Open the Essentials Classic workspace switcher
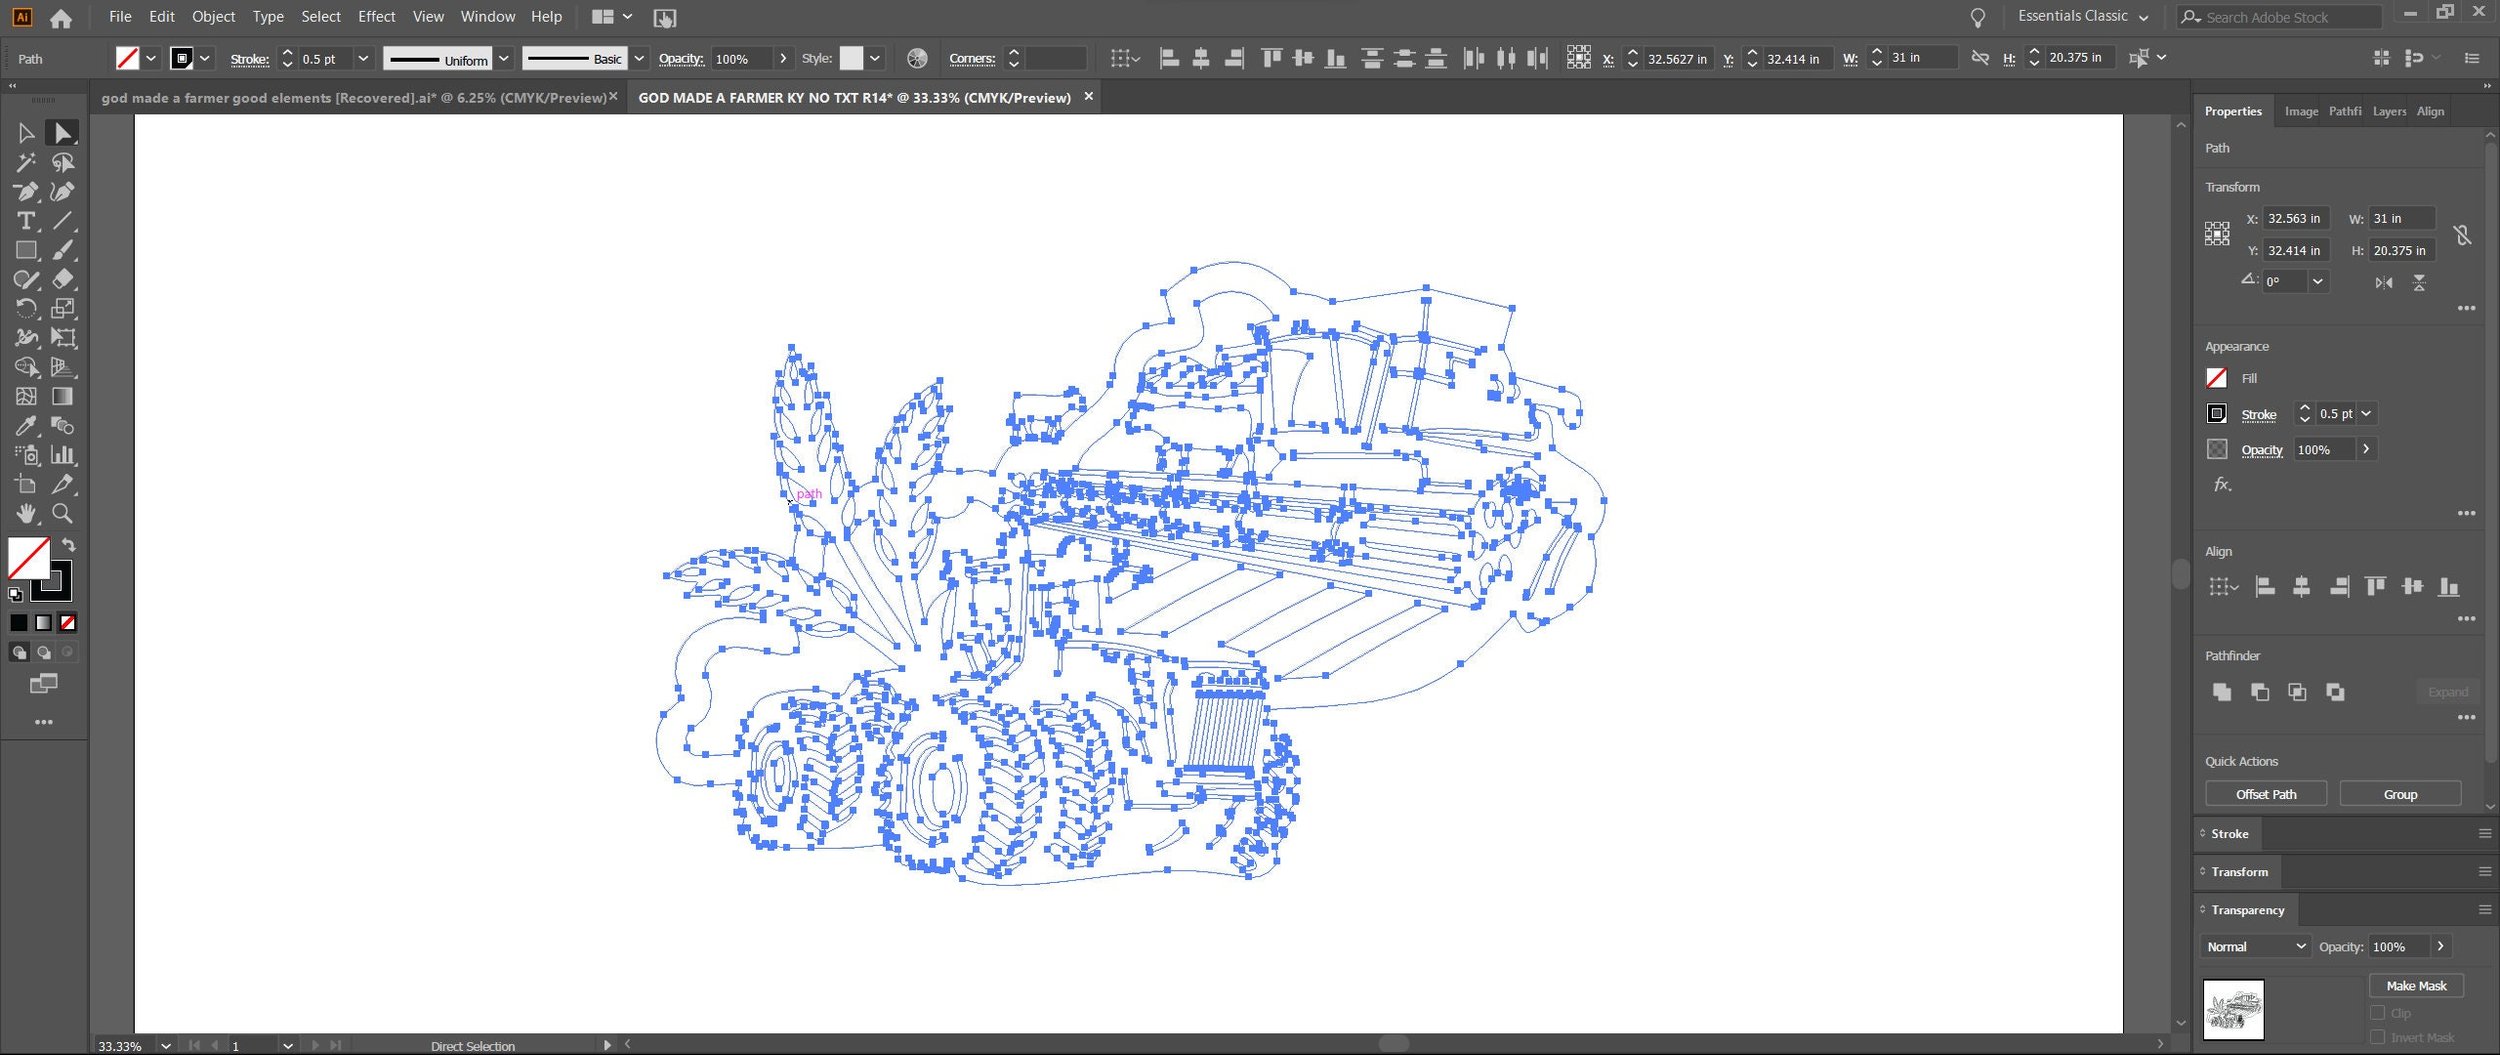This screenshot has height=1055, width=2500. click(x=2083, y=16)
